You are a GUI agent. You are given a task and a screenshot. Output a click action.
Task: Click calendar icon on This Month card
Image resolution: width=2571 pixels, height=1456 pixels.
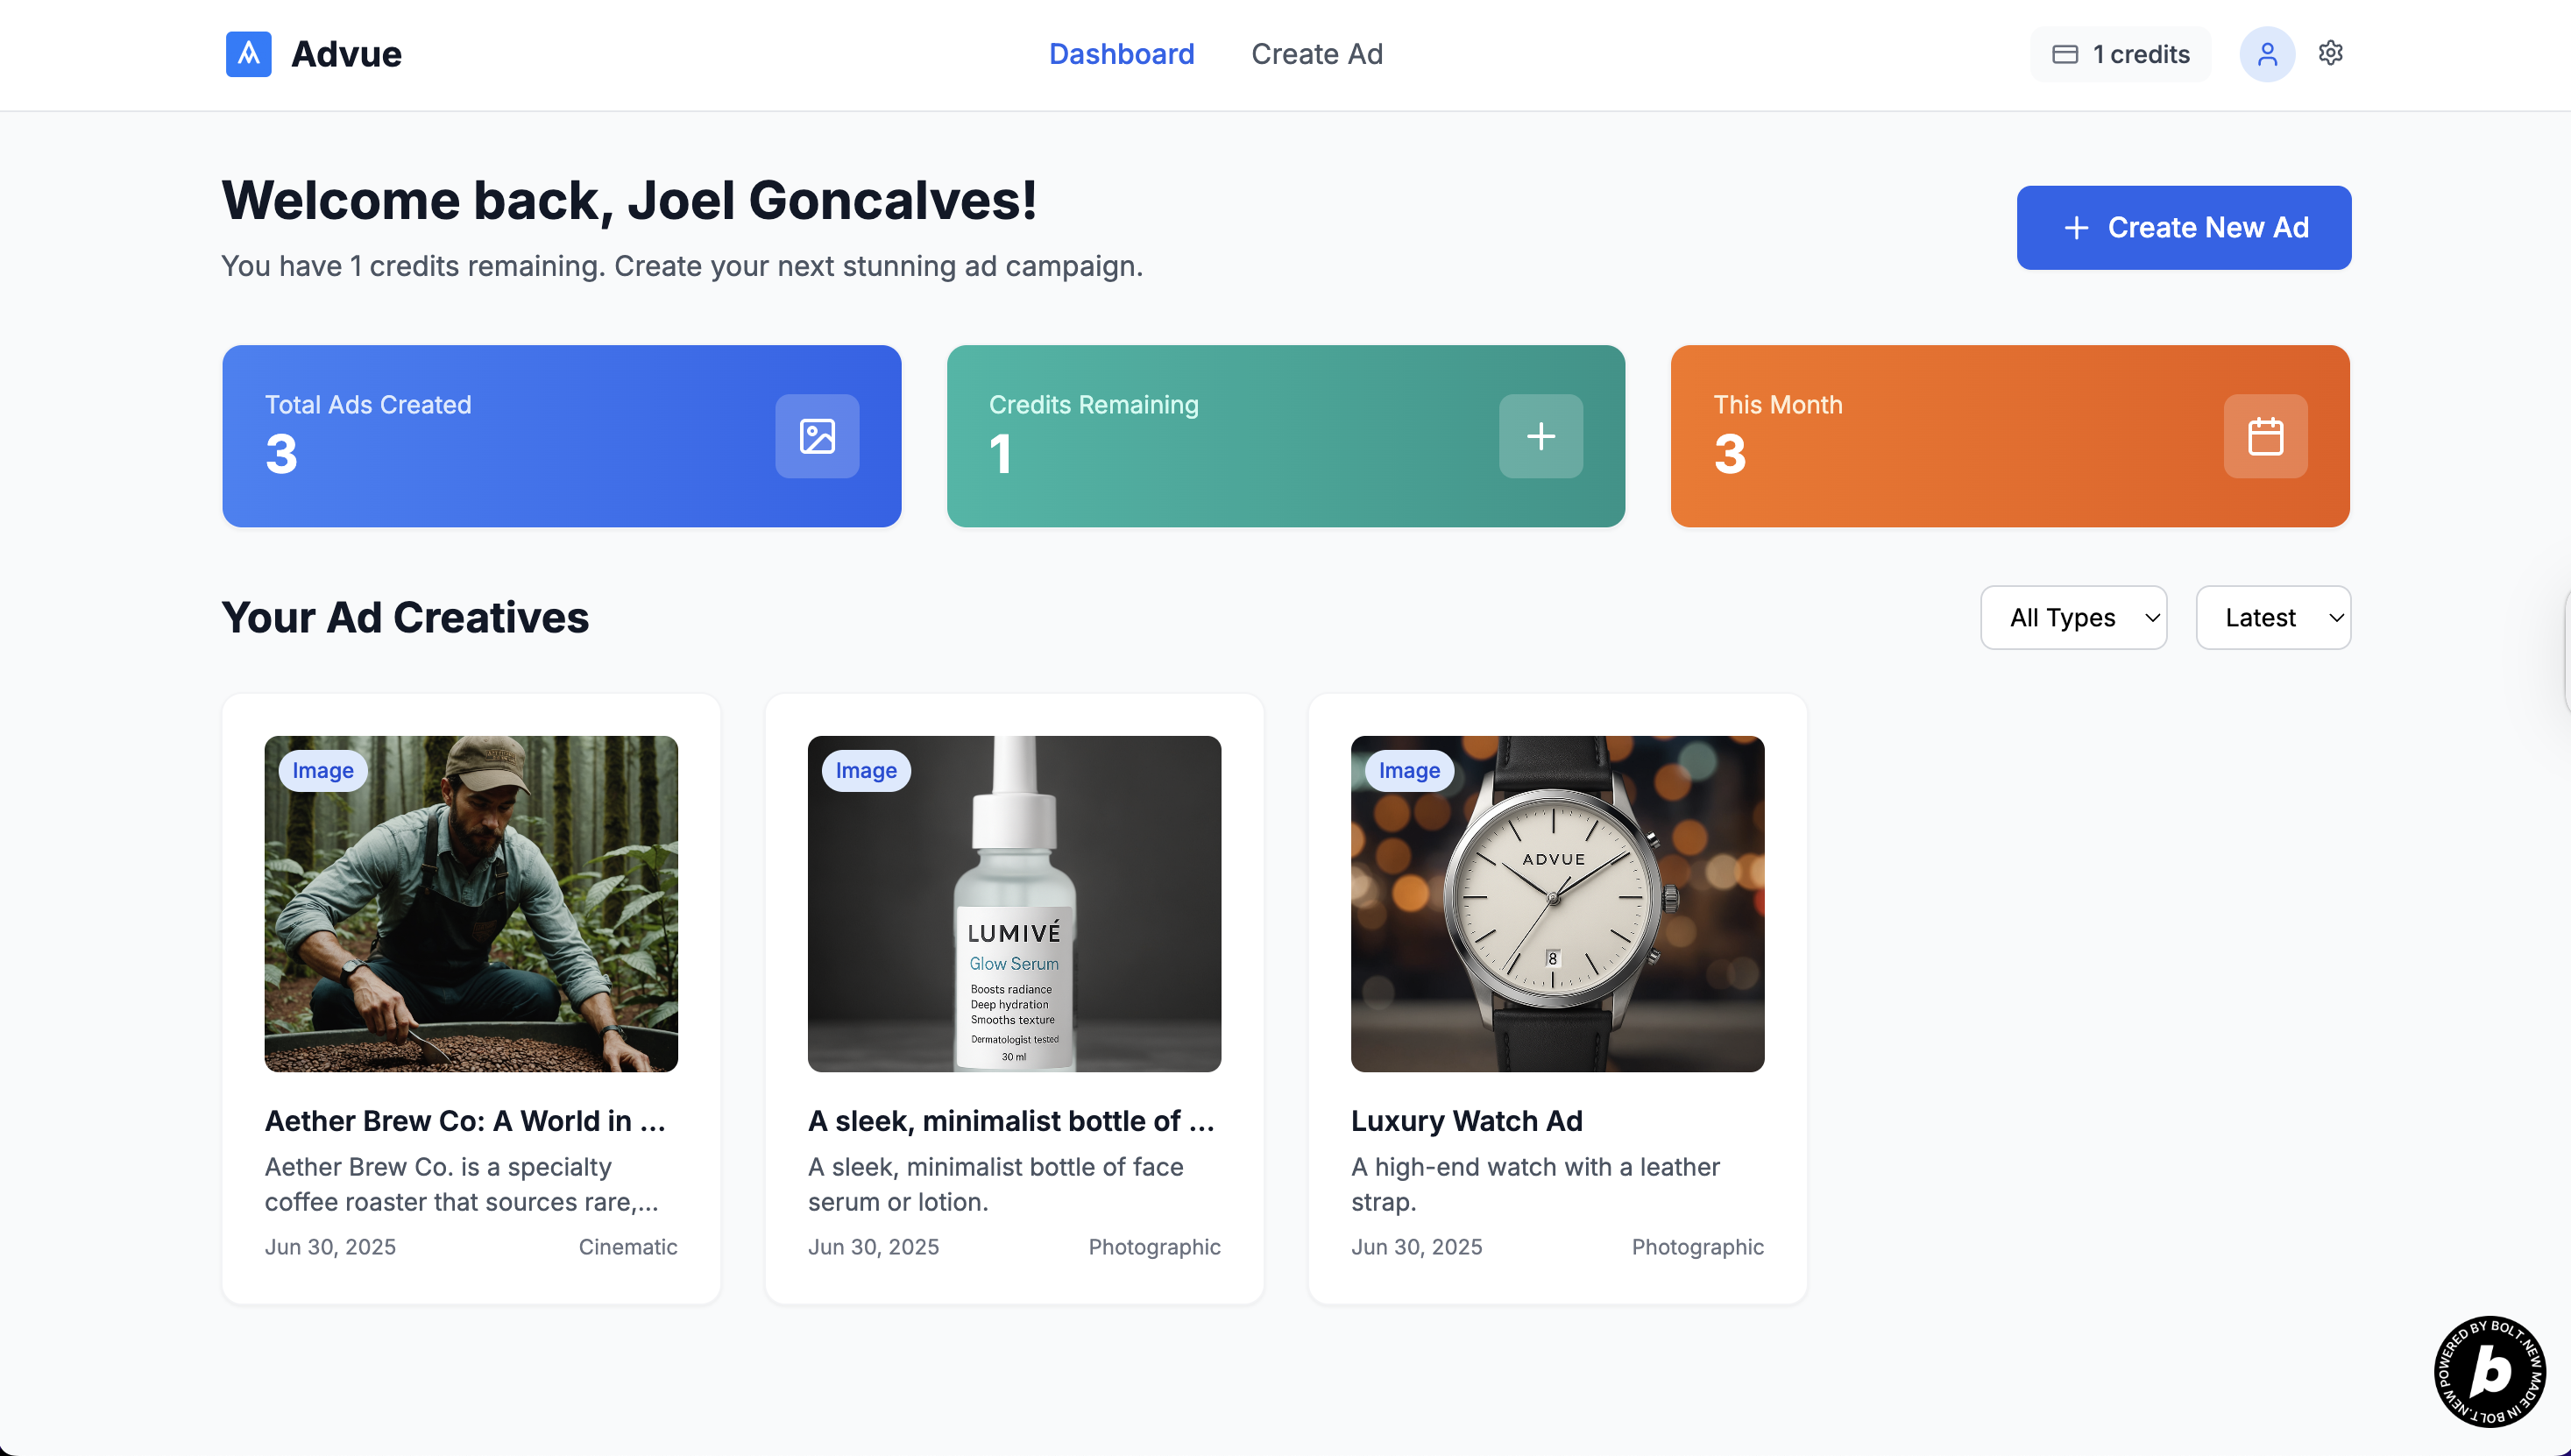[x=2264, y=436]
